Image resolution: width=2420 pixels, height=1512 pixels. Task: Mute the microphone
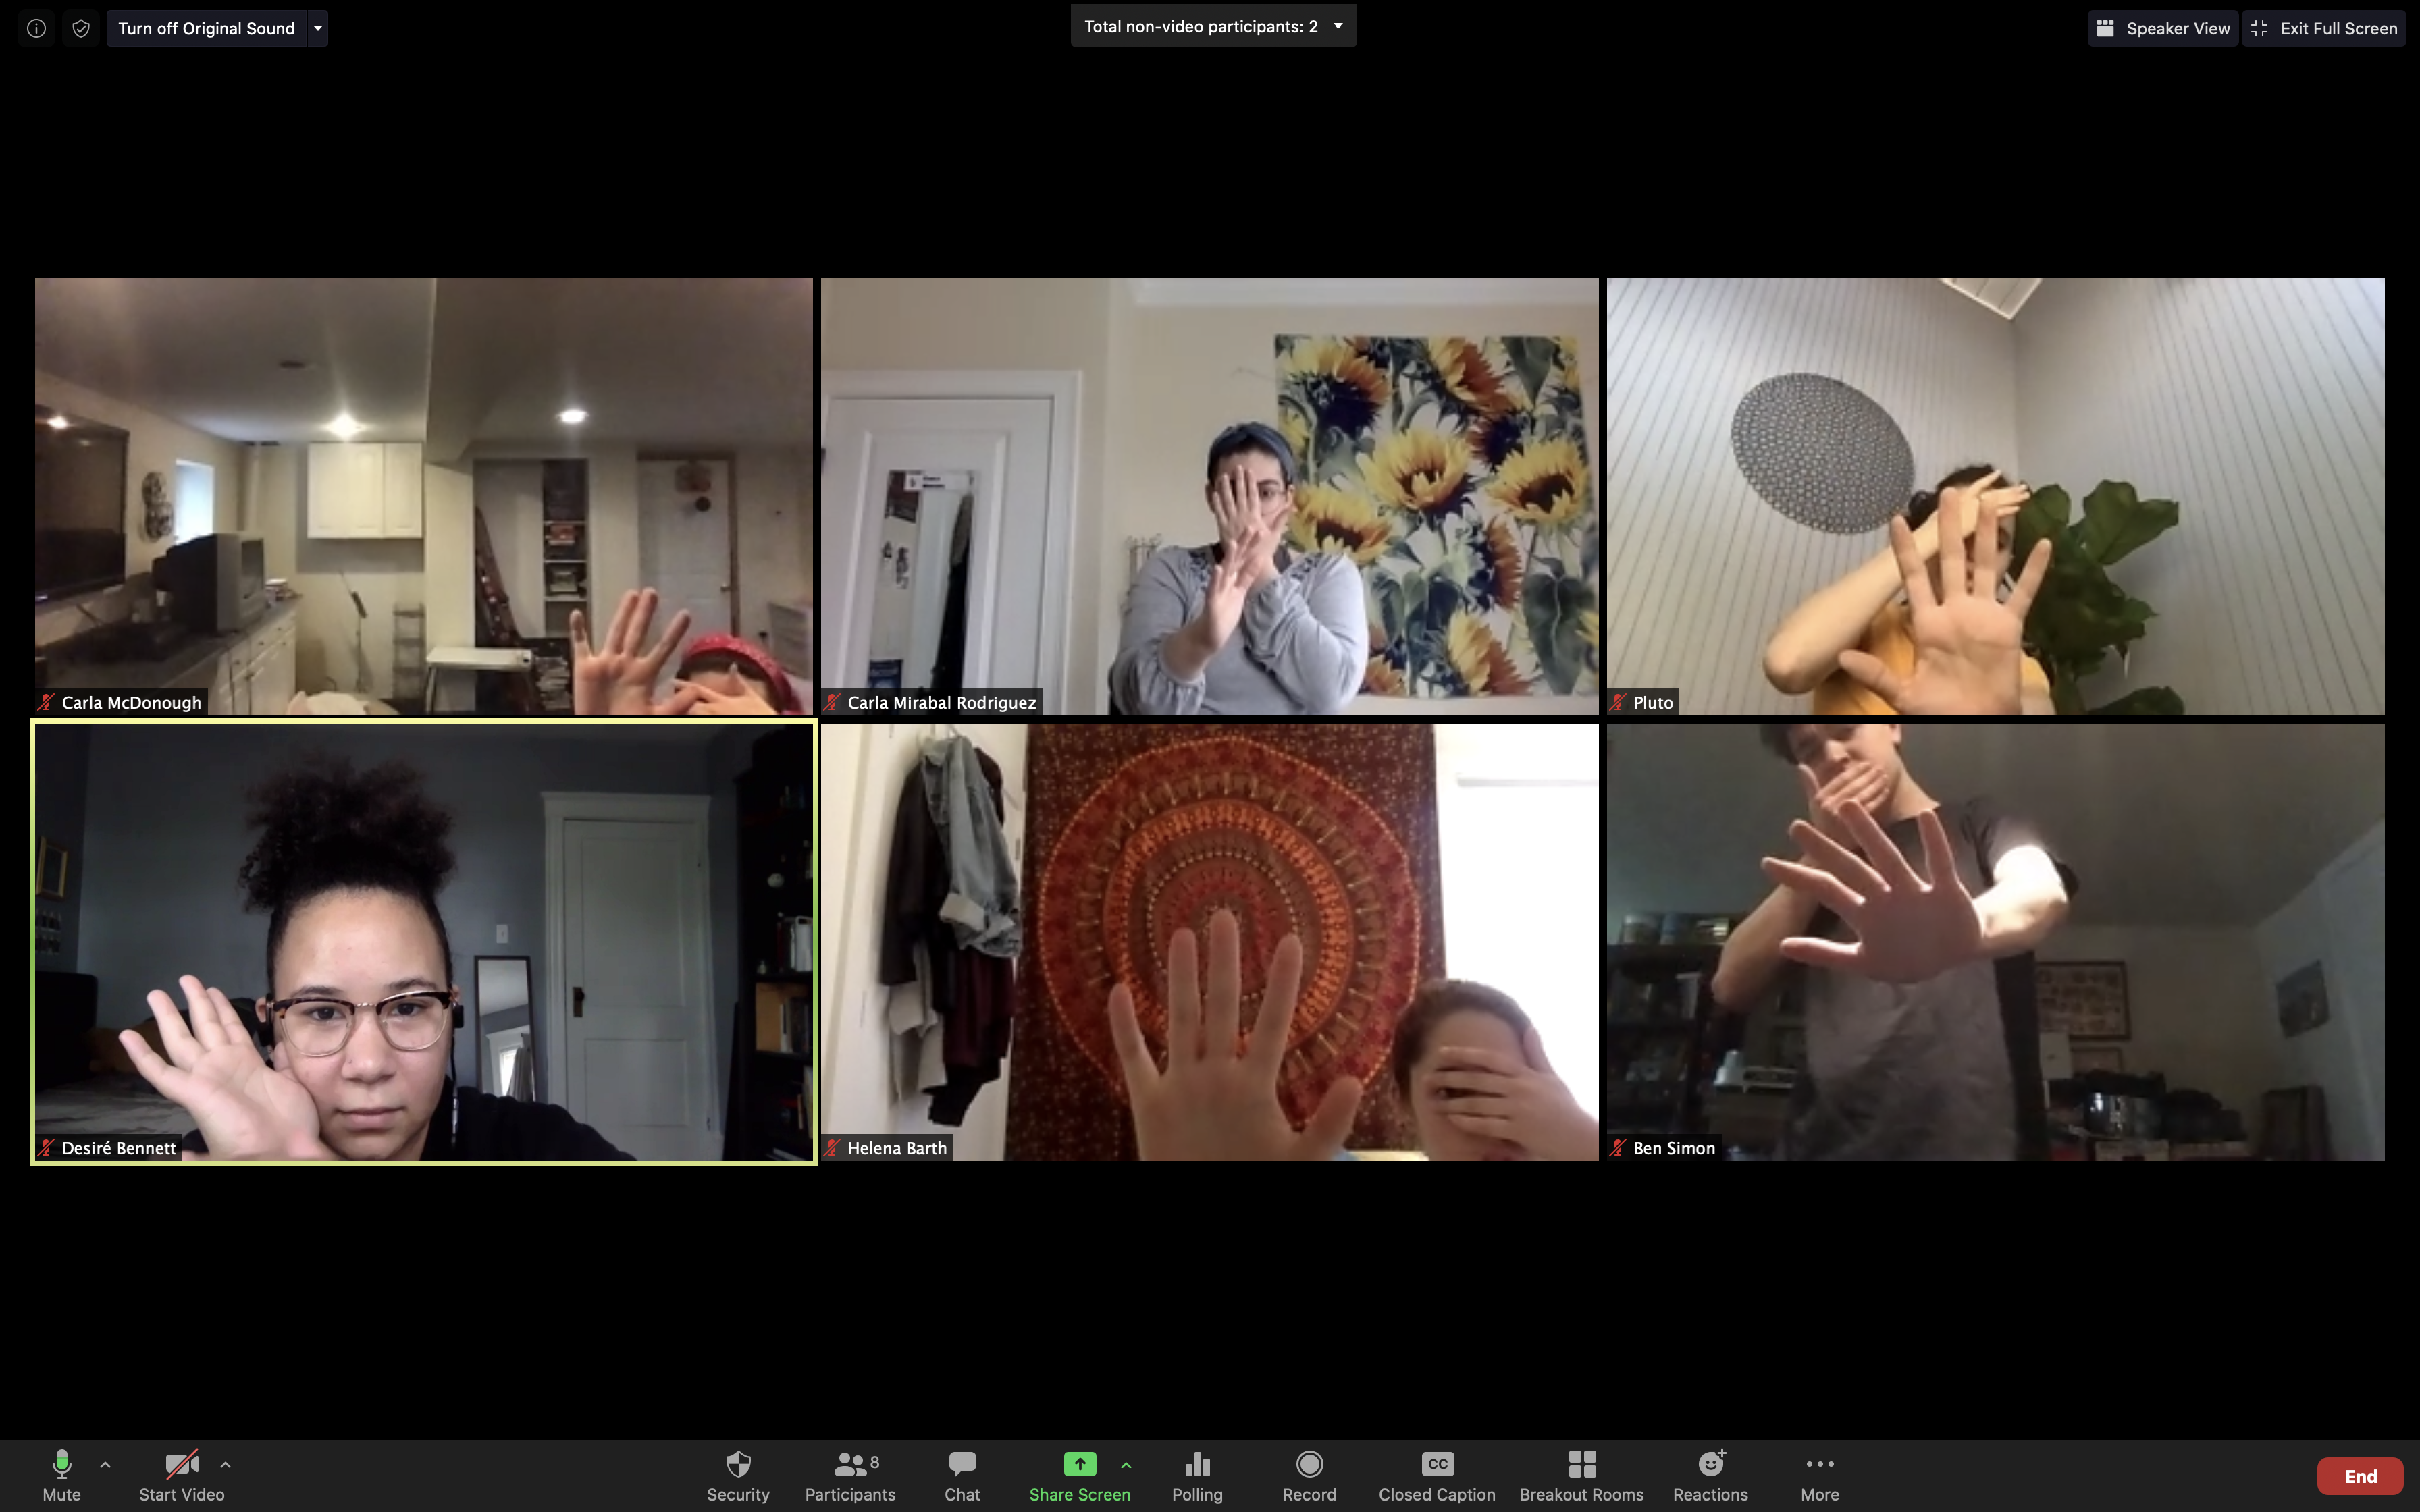pos(61,1476)
